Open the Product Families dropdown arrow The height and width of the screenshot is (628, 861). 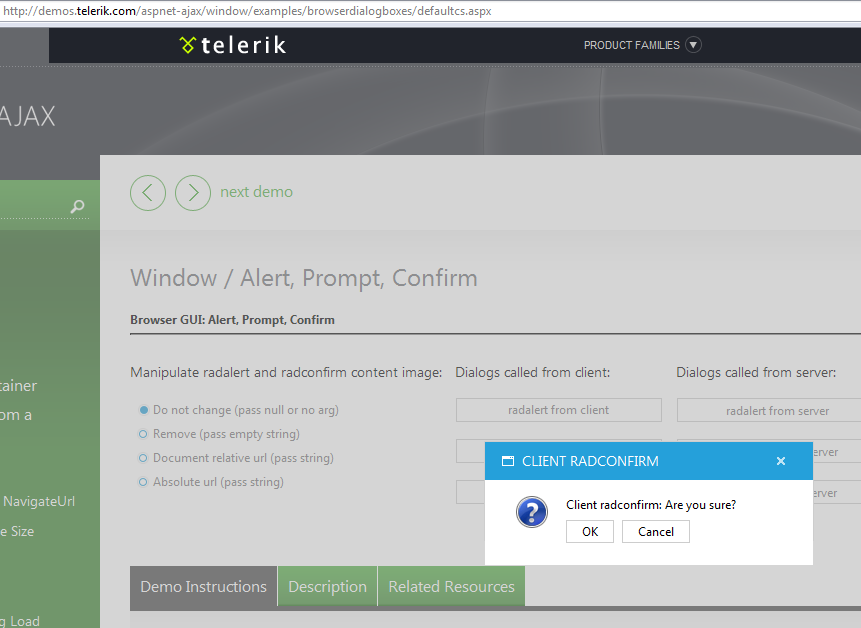694,45
